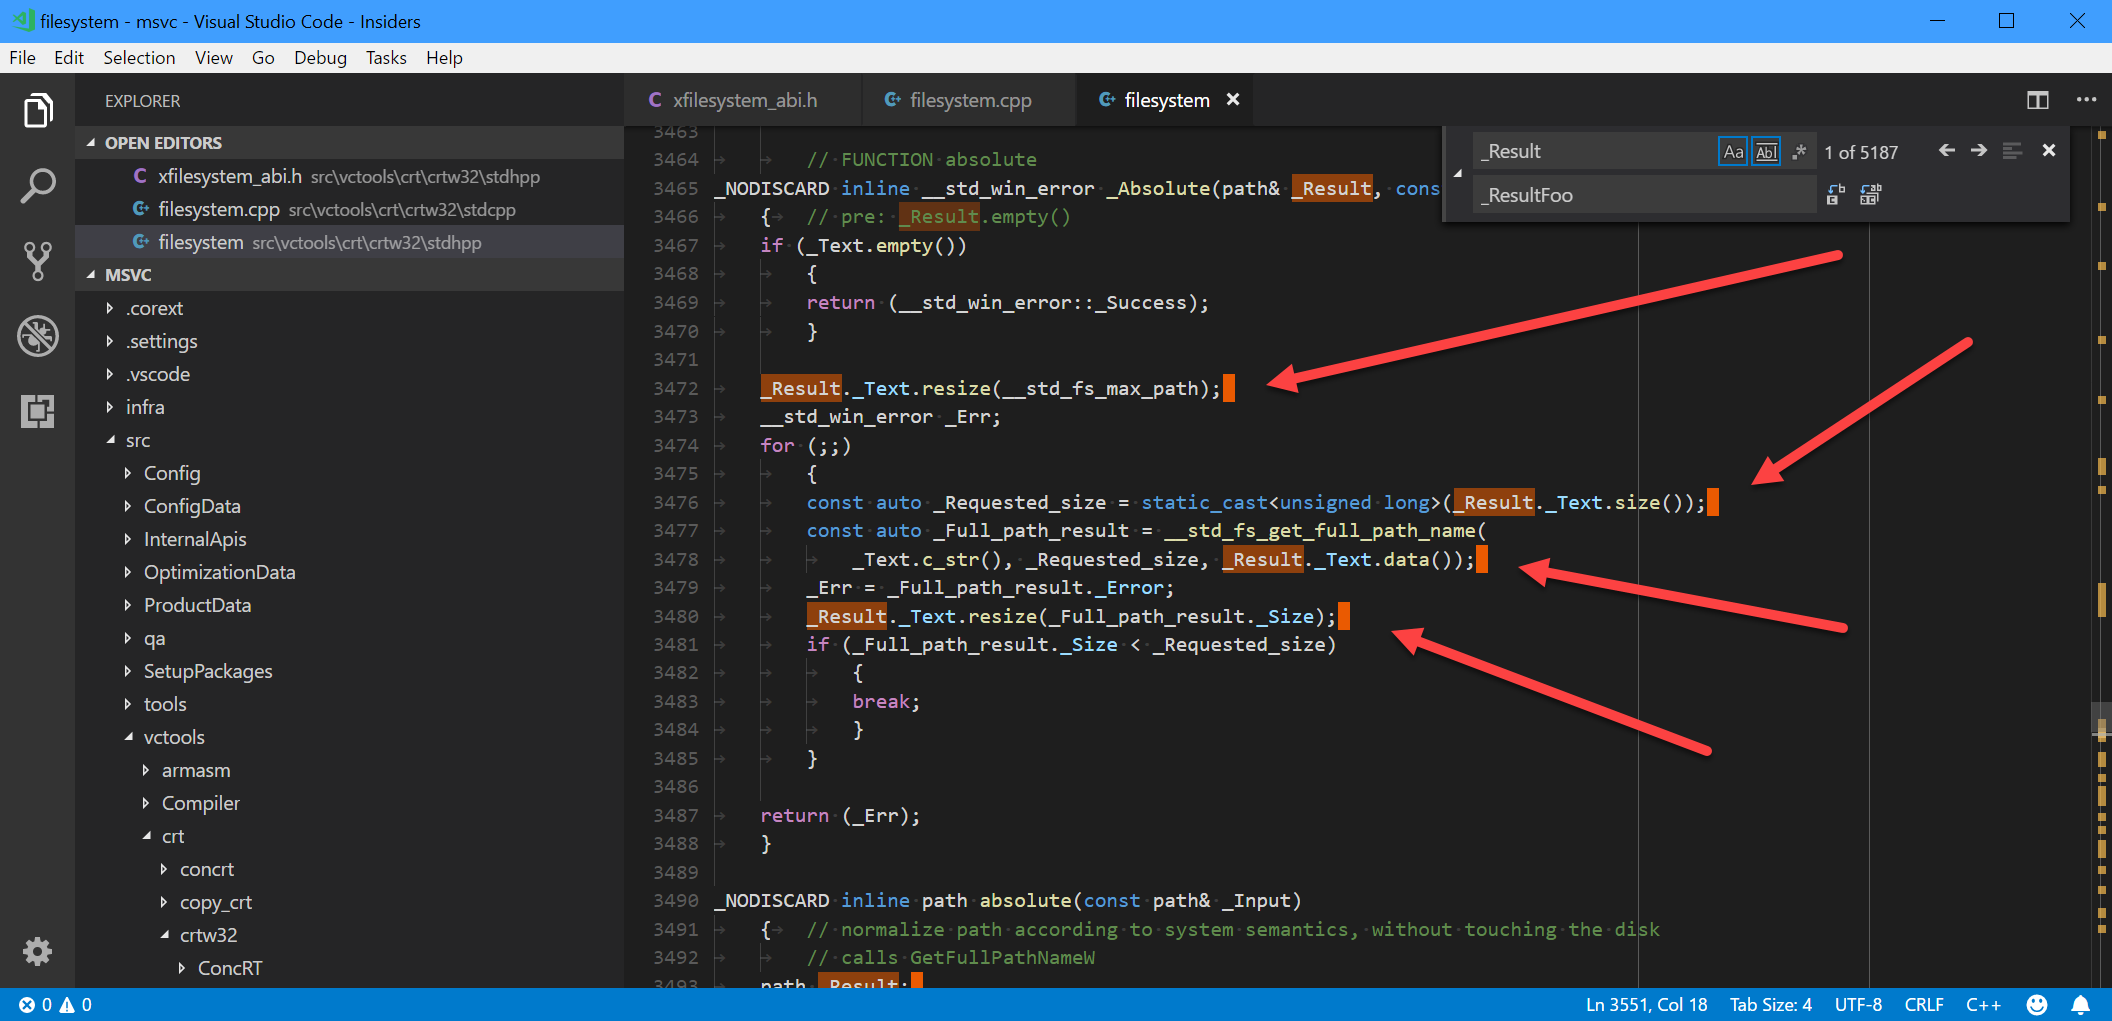Open the feedback smiley in status bar
2112x1021 pixels.
(2037, 1005)
